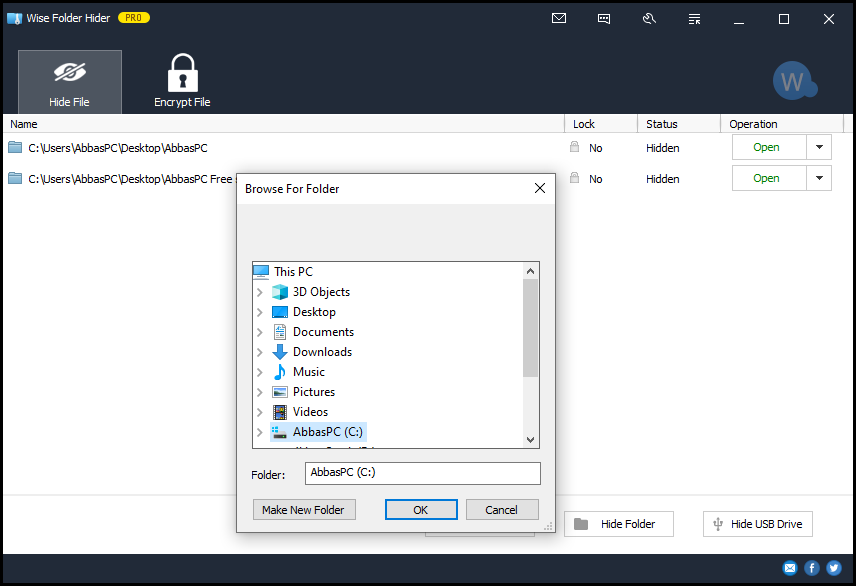Click the Hide USB Drive button

[758, 524]
